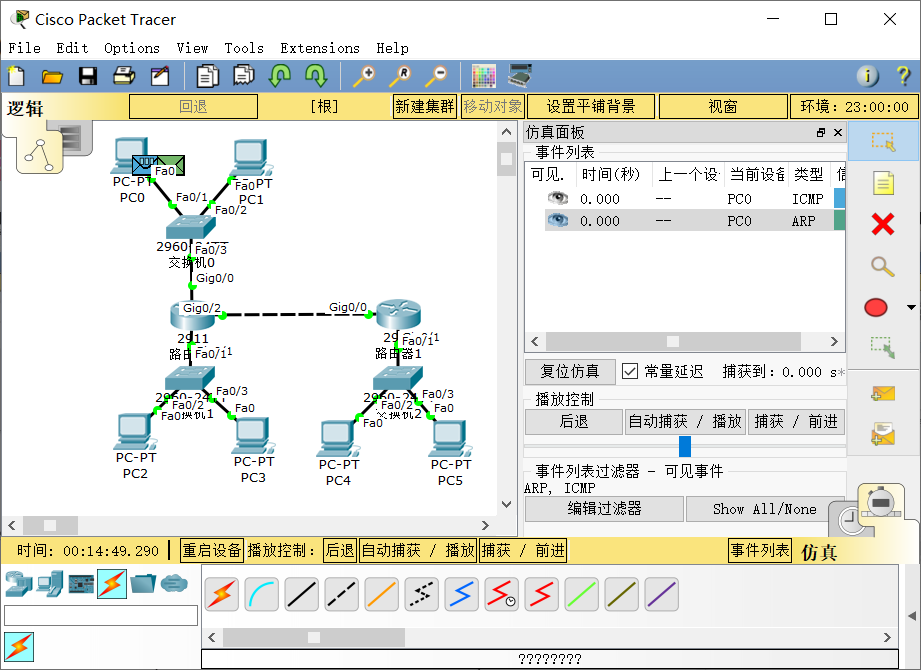
Task: Select the copper crossover cable type
Action: (x=341, y=594)
